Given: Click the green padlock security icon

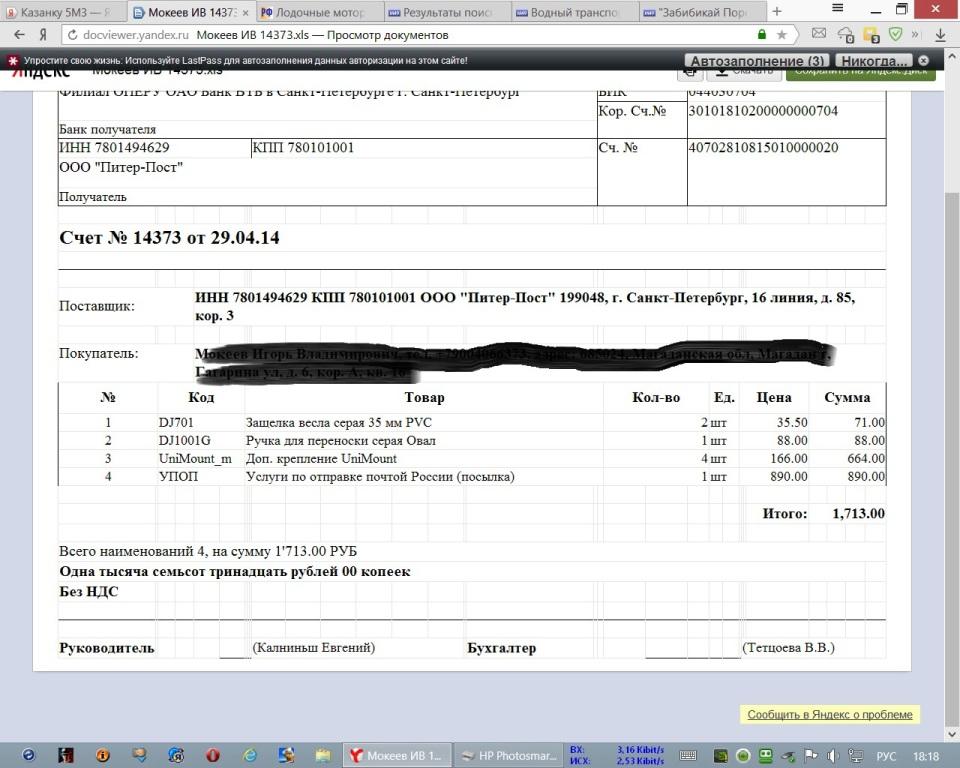Looking at the screenshot, I should 762,35.
